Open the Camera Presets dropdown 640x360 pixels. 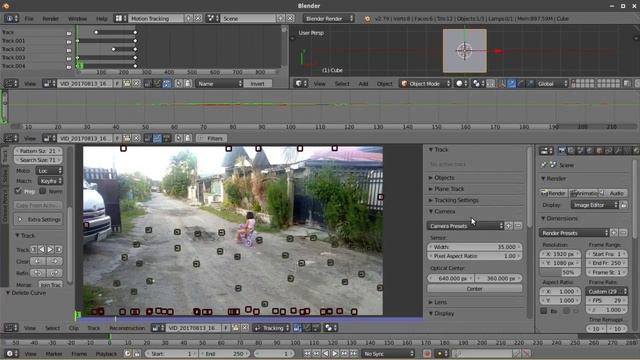[x=465, y=226]
